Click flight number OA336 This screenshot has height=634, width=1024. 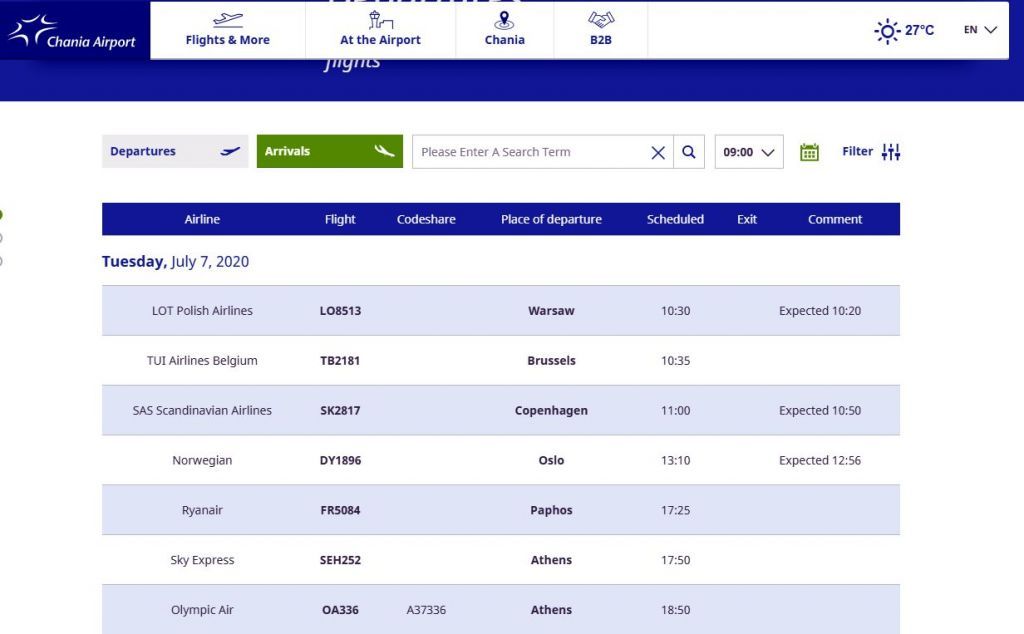(x=340, y=610)
